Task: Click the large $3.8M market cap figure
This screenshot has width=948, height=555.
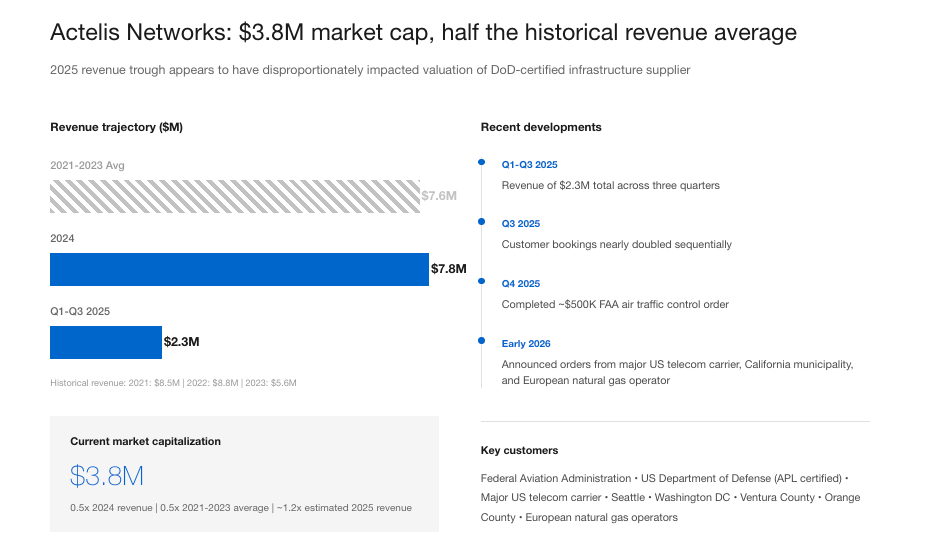Action: pos(107,476)
